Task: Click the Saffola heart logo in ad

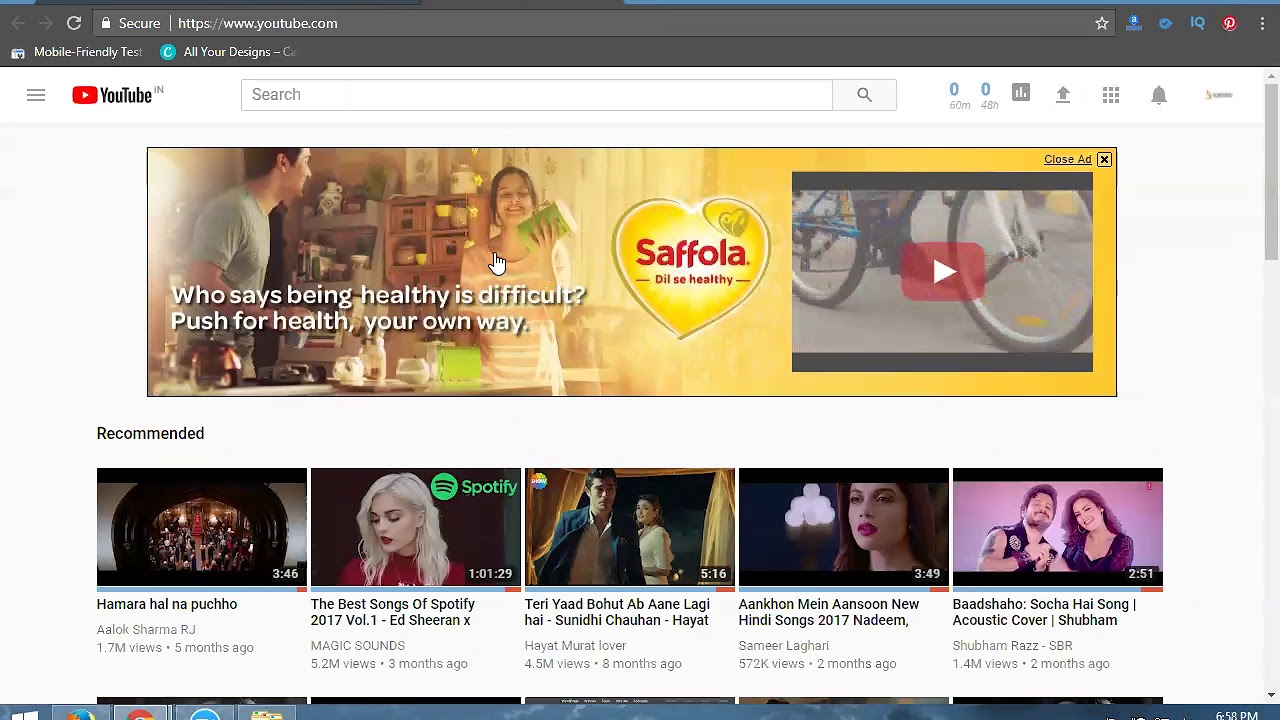Action: 692,268
